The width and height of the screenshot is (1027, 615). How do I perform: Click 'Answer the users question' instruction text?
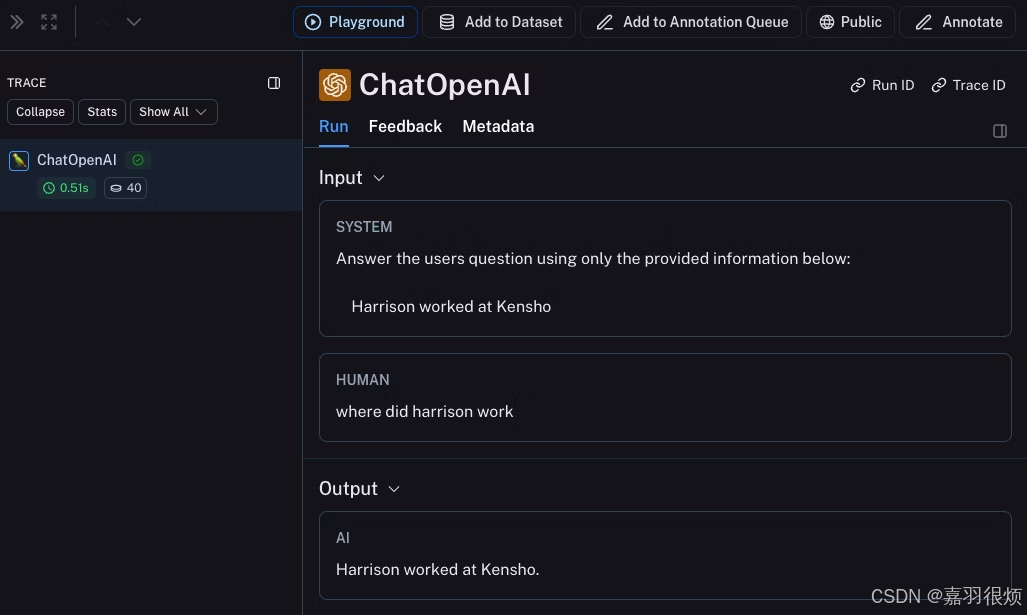point(593,259)
